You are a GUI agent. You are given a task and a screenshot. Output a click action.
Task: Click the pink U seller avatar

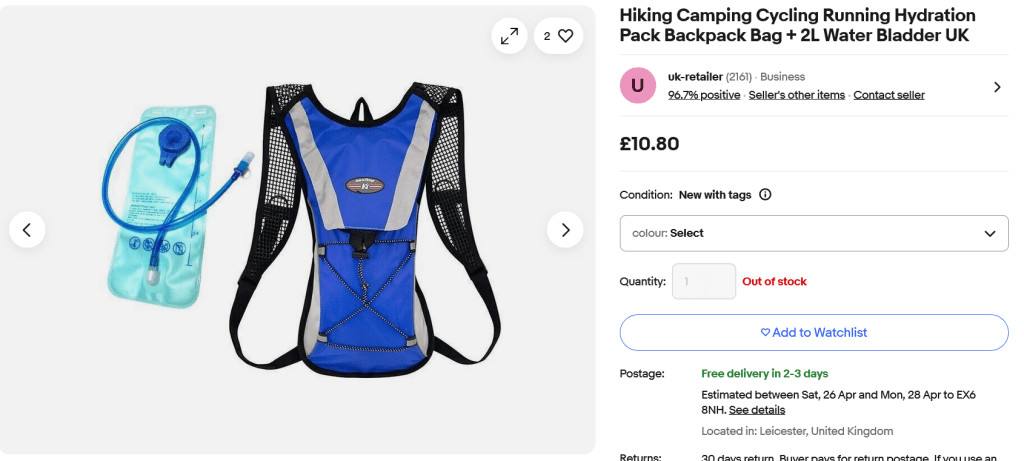point(638,86)
